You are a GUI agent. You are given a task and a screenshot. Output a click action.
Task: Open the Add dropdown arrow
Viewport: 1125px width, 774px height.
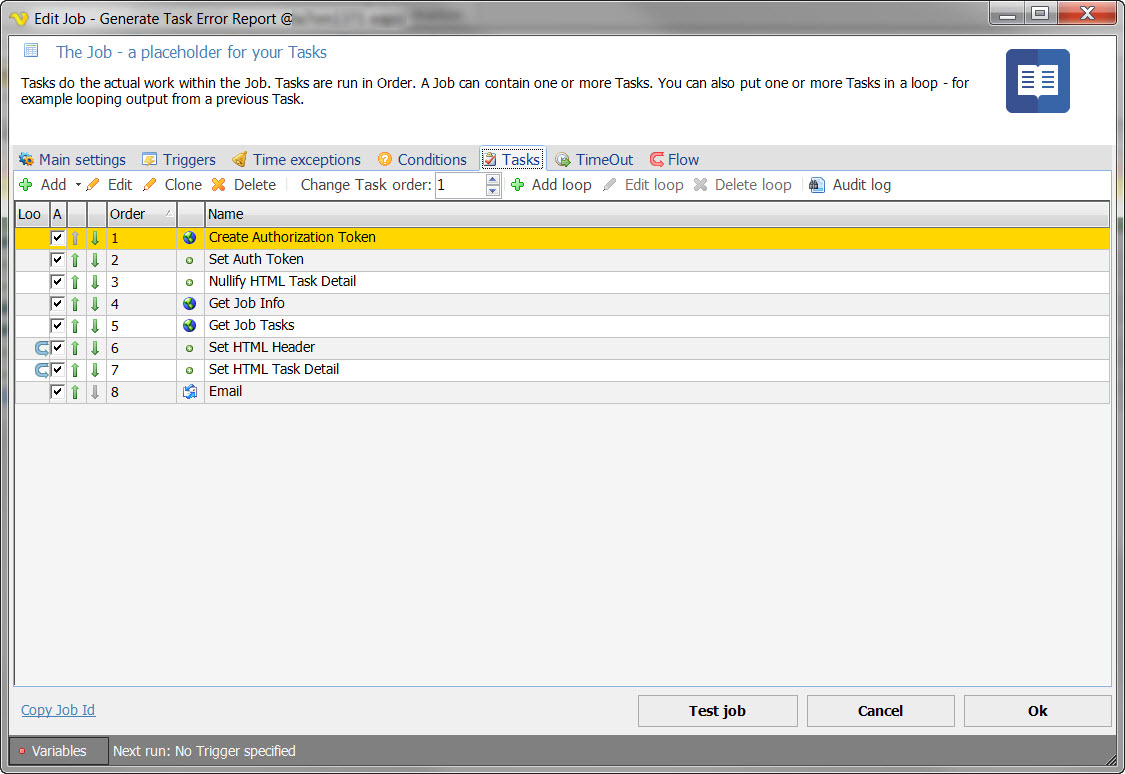coord(78,185)
